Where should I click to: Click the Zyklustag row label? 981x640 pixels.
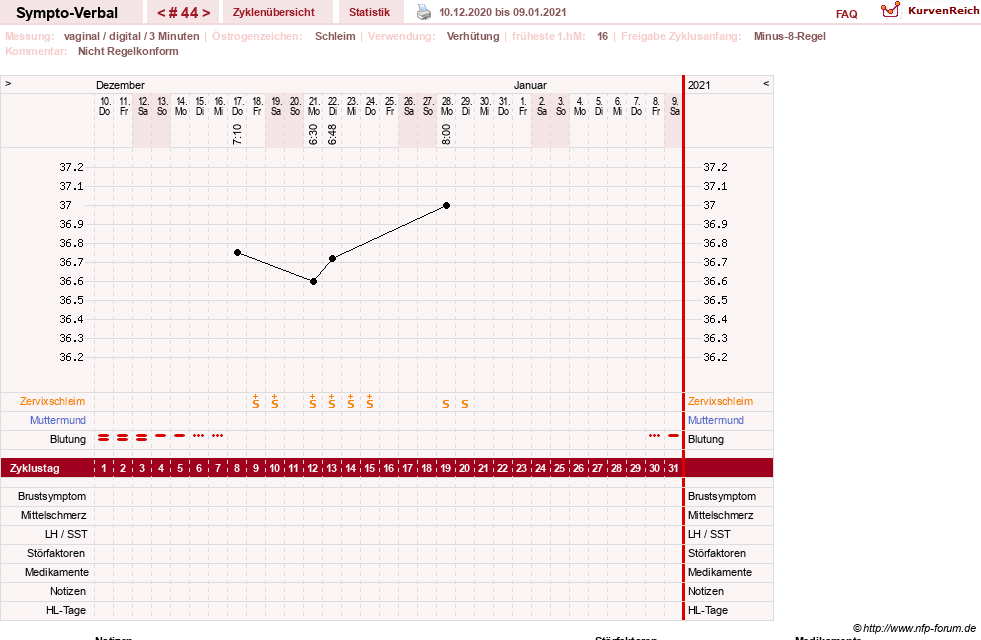pyautogui.click(x=34, y=468)
